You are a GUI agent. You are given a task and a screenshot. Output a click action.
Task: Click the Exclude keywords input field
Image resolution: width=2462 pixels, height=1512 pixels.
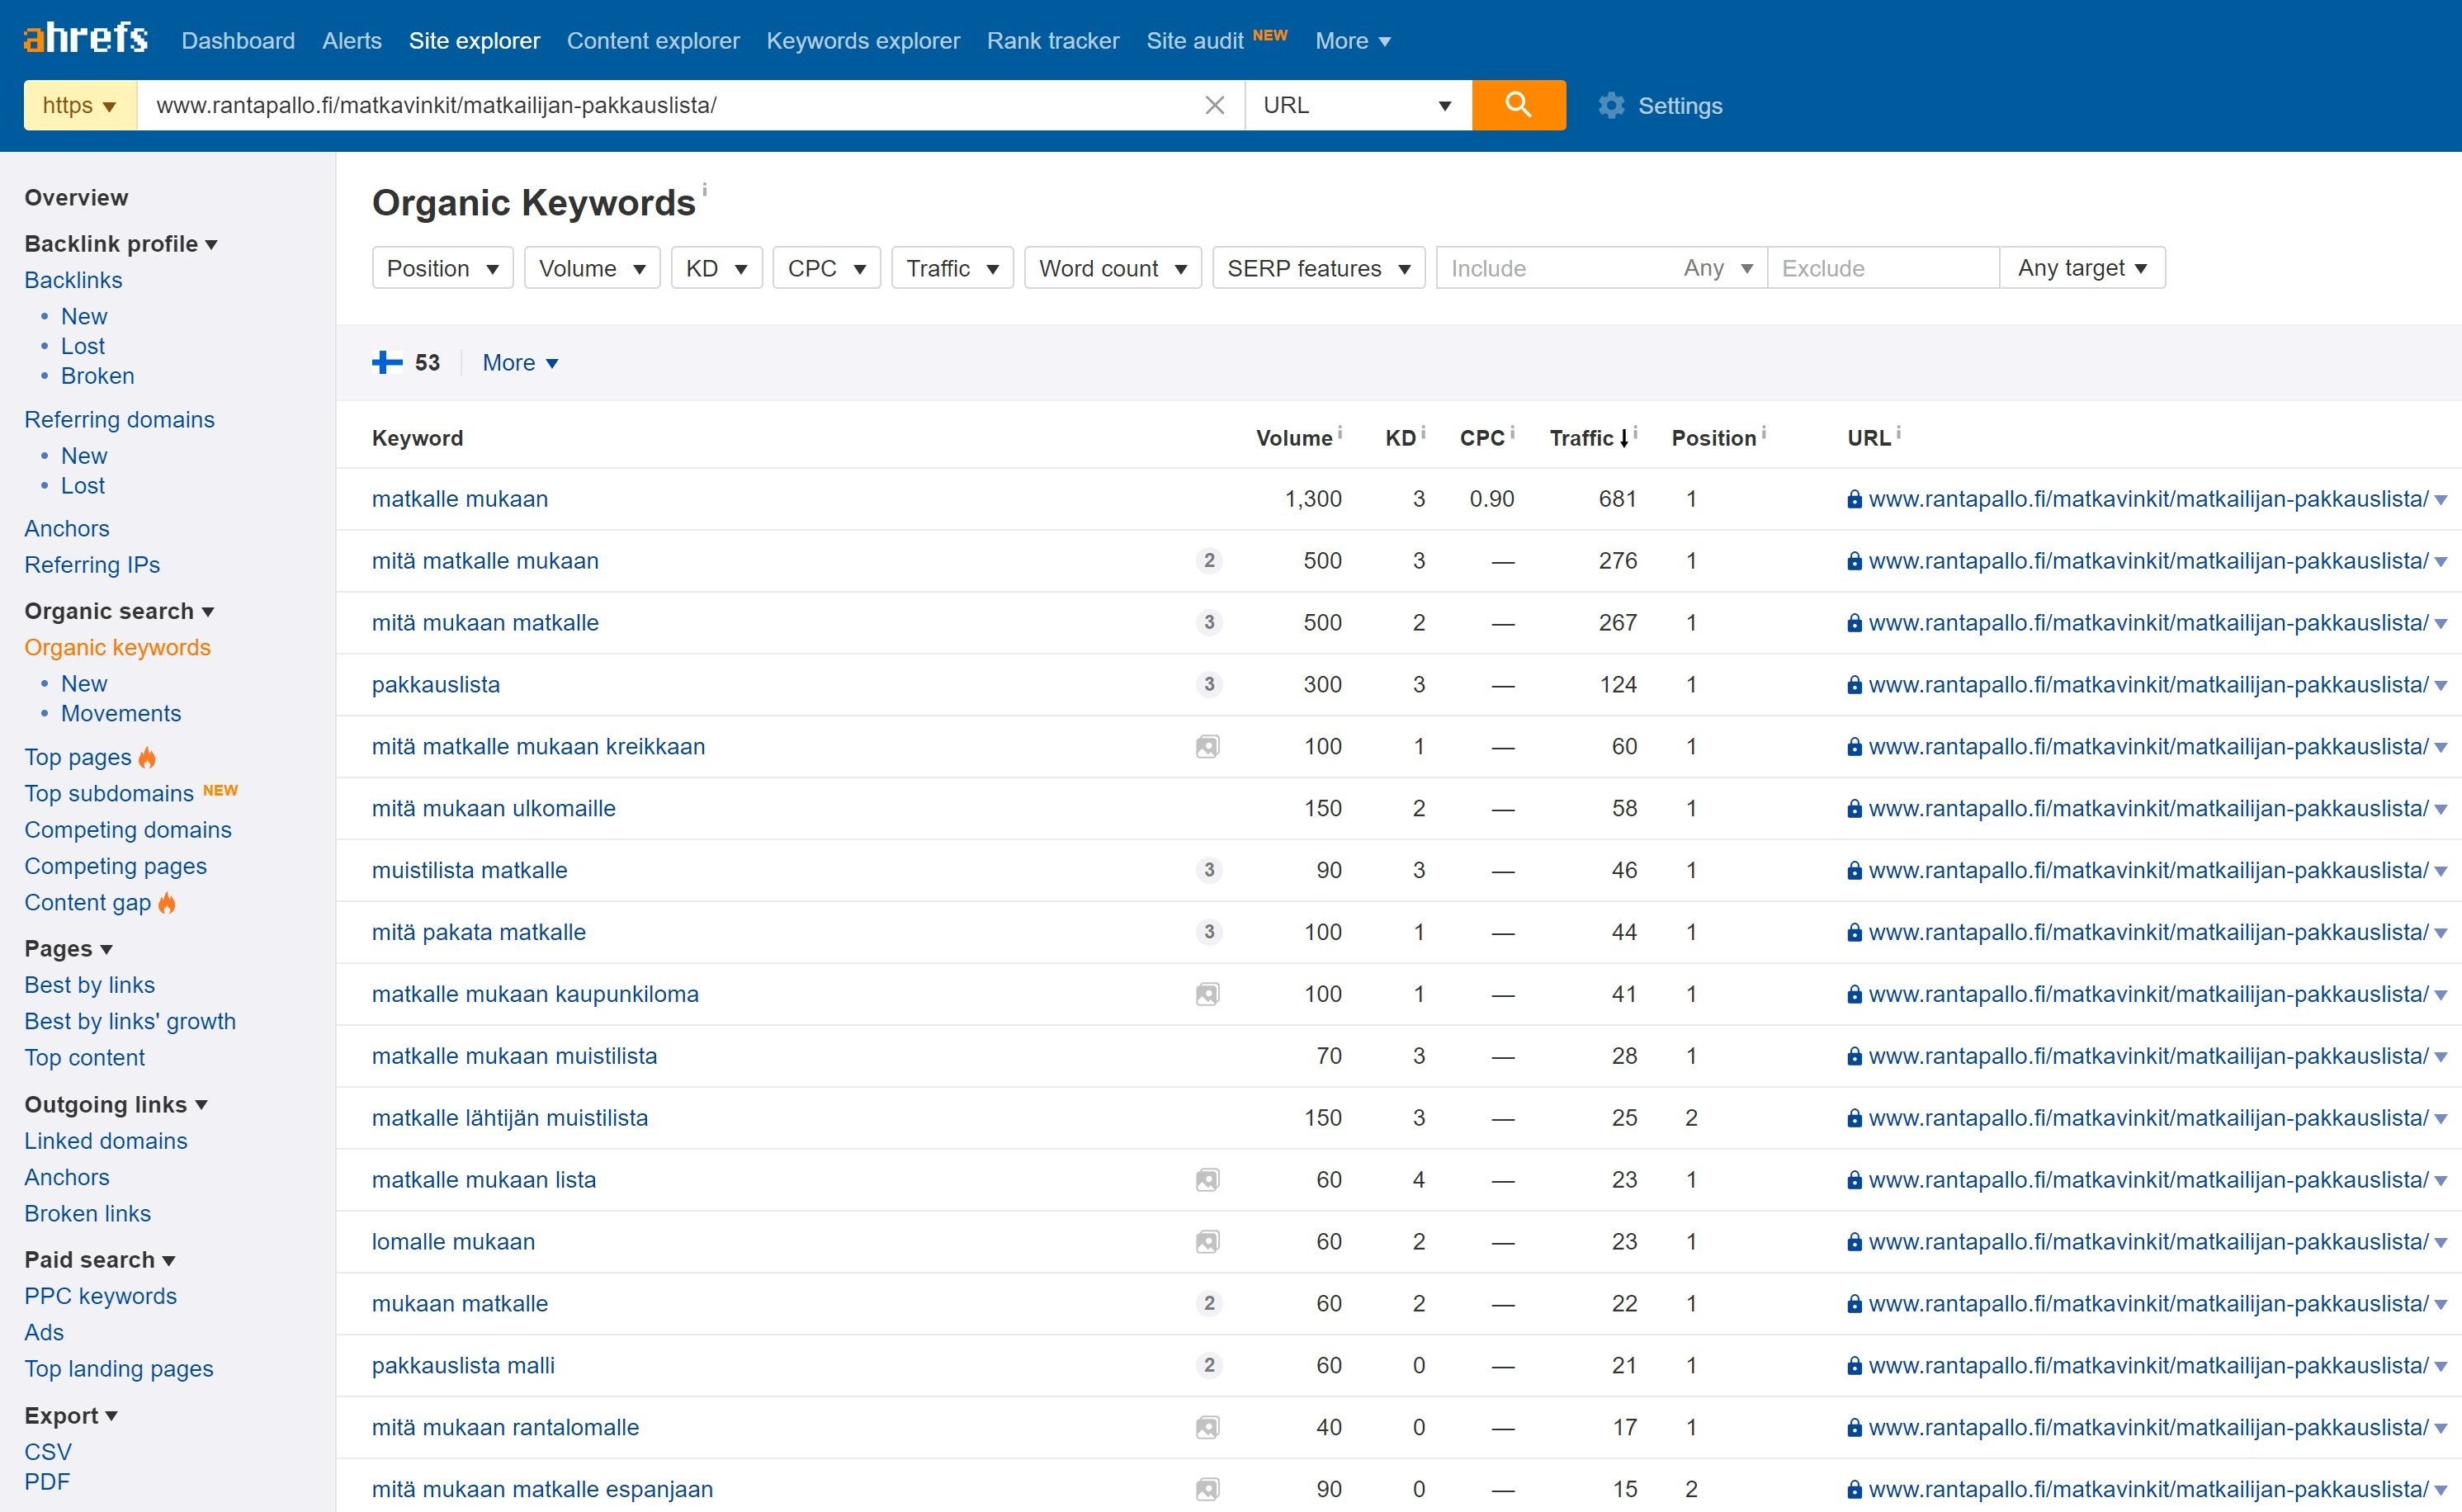1883,268
